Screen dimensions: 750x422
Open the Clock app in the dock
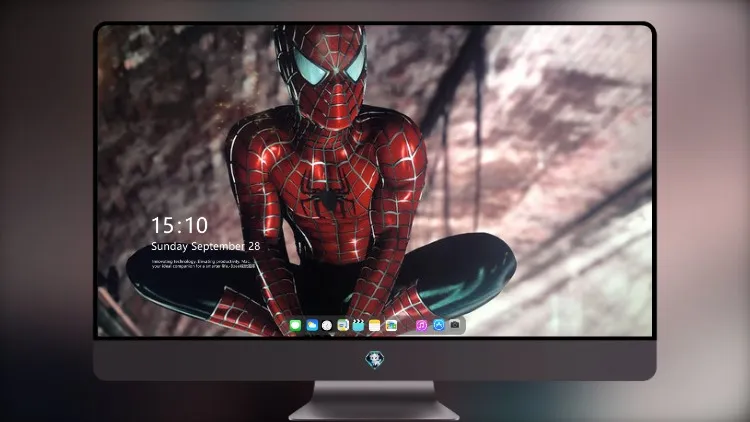pos(327,325)
